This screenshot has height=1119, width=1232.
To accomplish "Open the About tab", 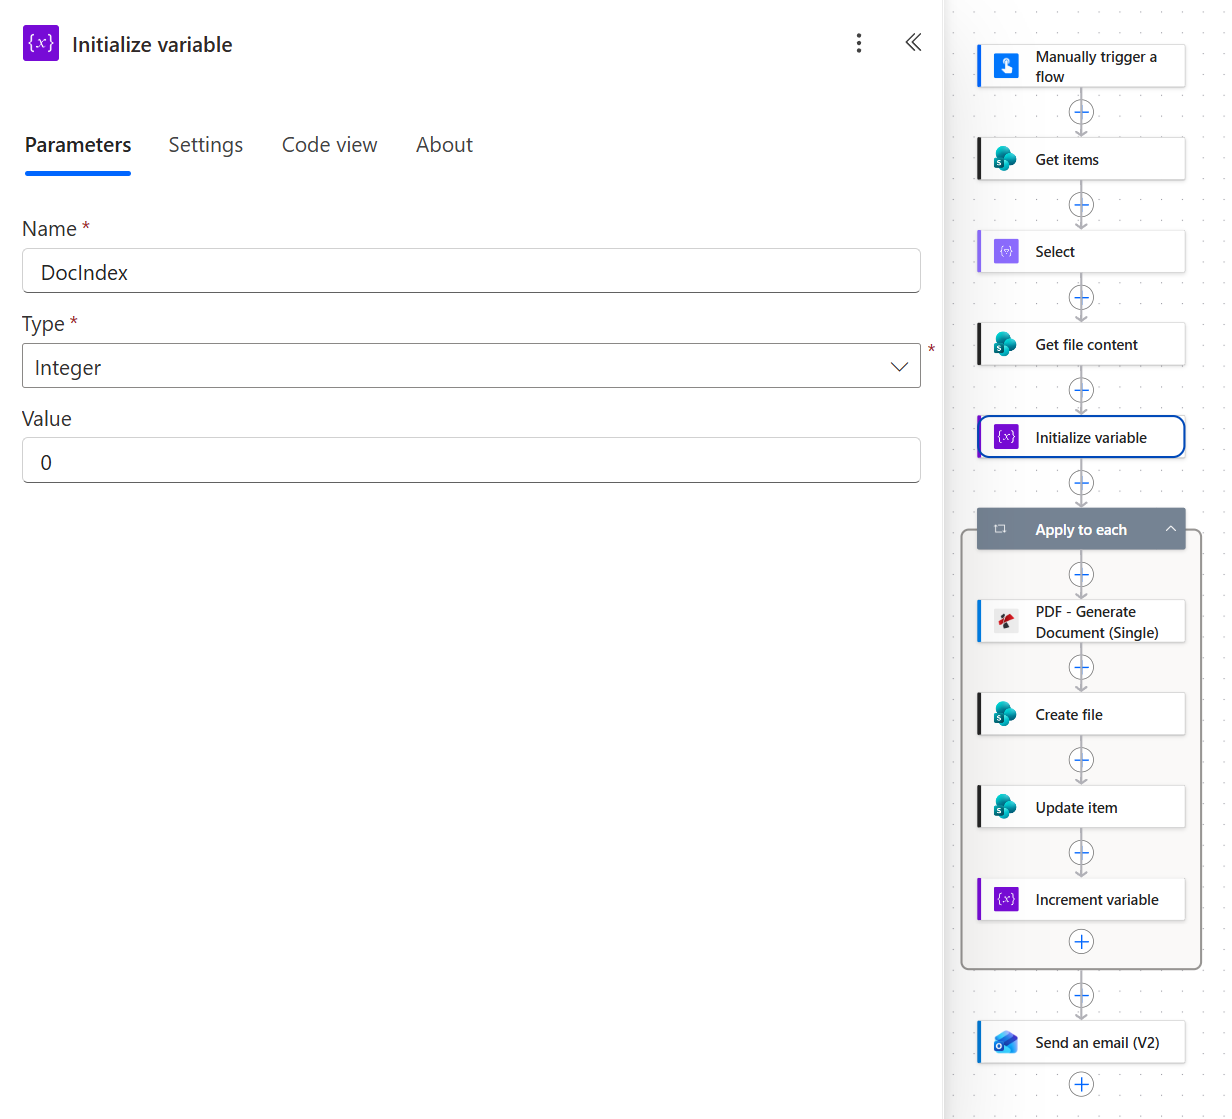I will coord(444,145).
